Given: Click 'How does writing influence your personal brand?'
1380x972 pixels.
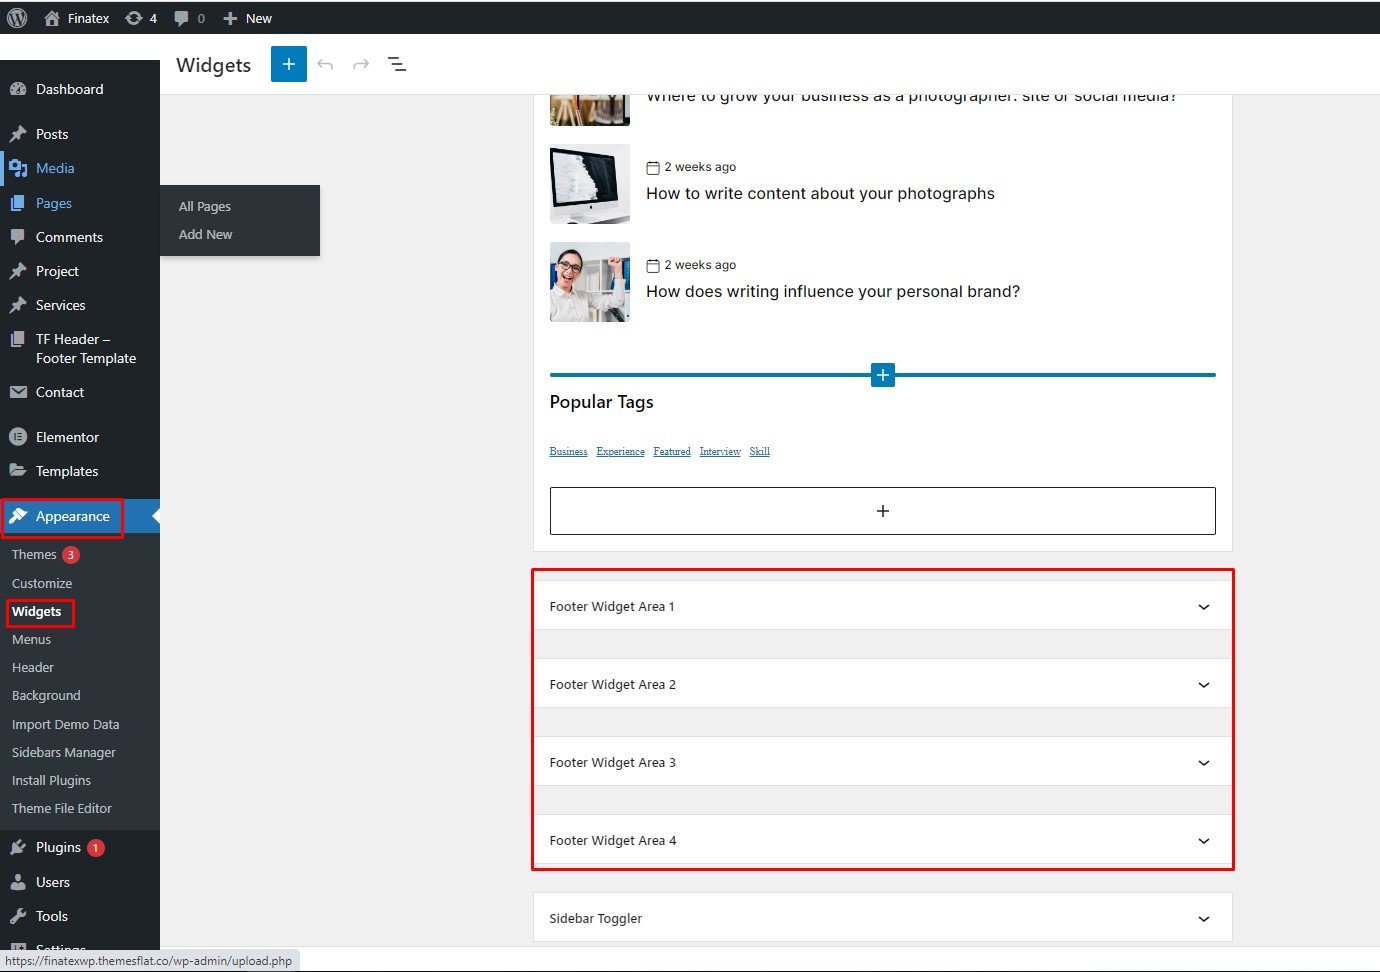Looking at the screenshot, I should [833, 292].
